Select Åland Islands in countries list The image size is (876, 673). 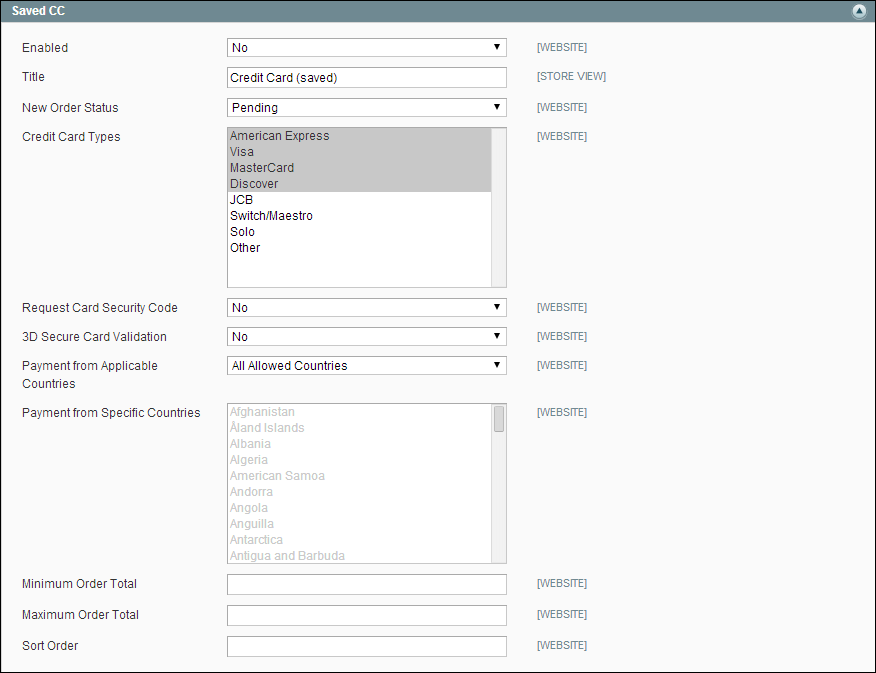pyautogui.click(x=360, y=428)
